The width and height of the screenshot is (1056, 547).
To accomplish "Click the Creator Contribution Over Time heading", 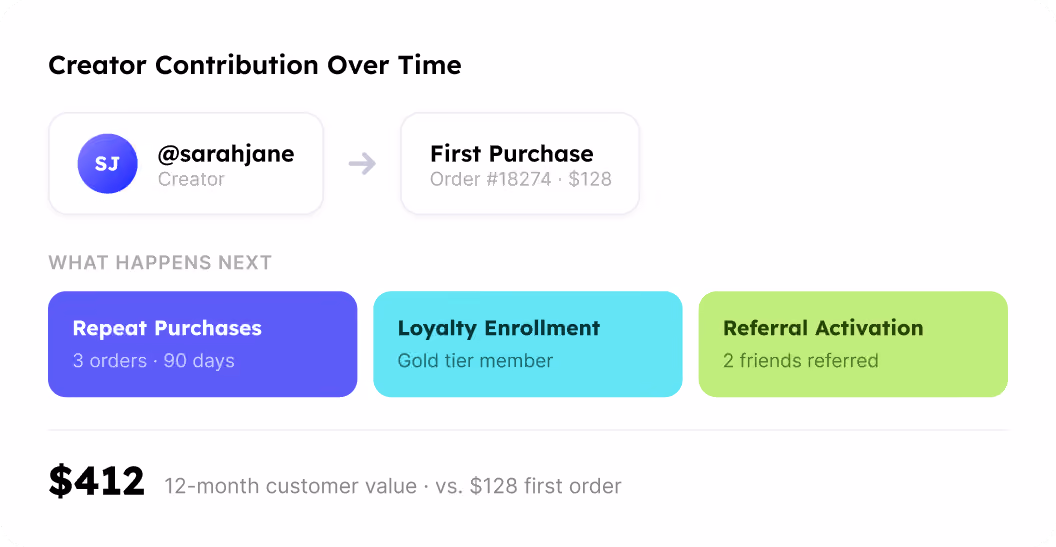I will [255, 65].
